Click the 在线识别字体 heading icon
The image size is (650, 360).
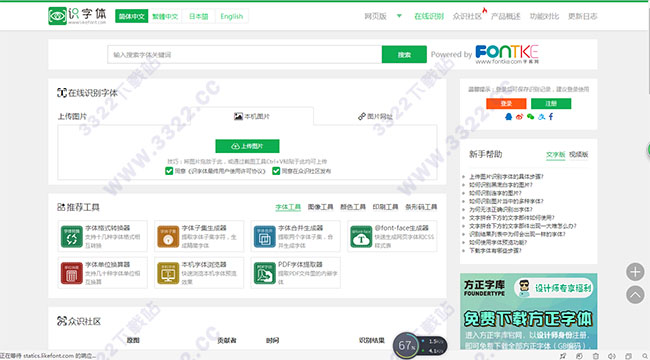(62, 93)
